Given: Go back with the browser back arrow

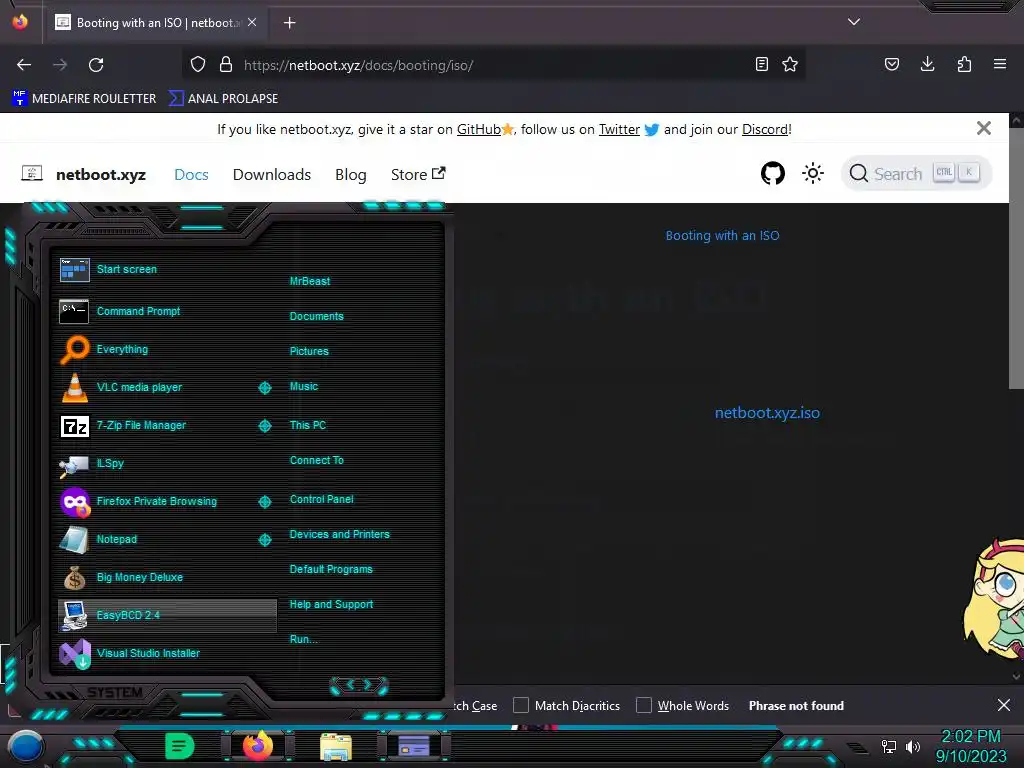Looking at the screenshot, I should pos(24,65).
